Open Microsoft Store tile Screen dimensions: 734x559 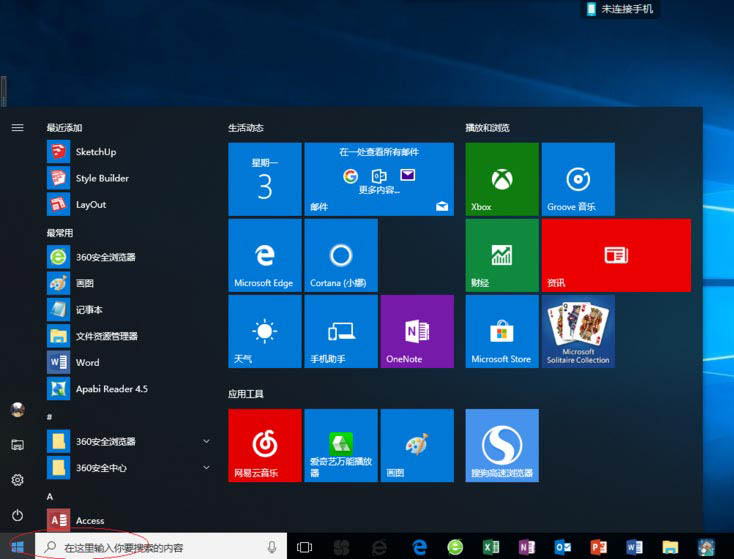502,332
